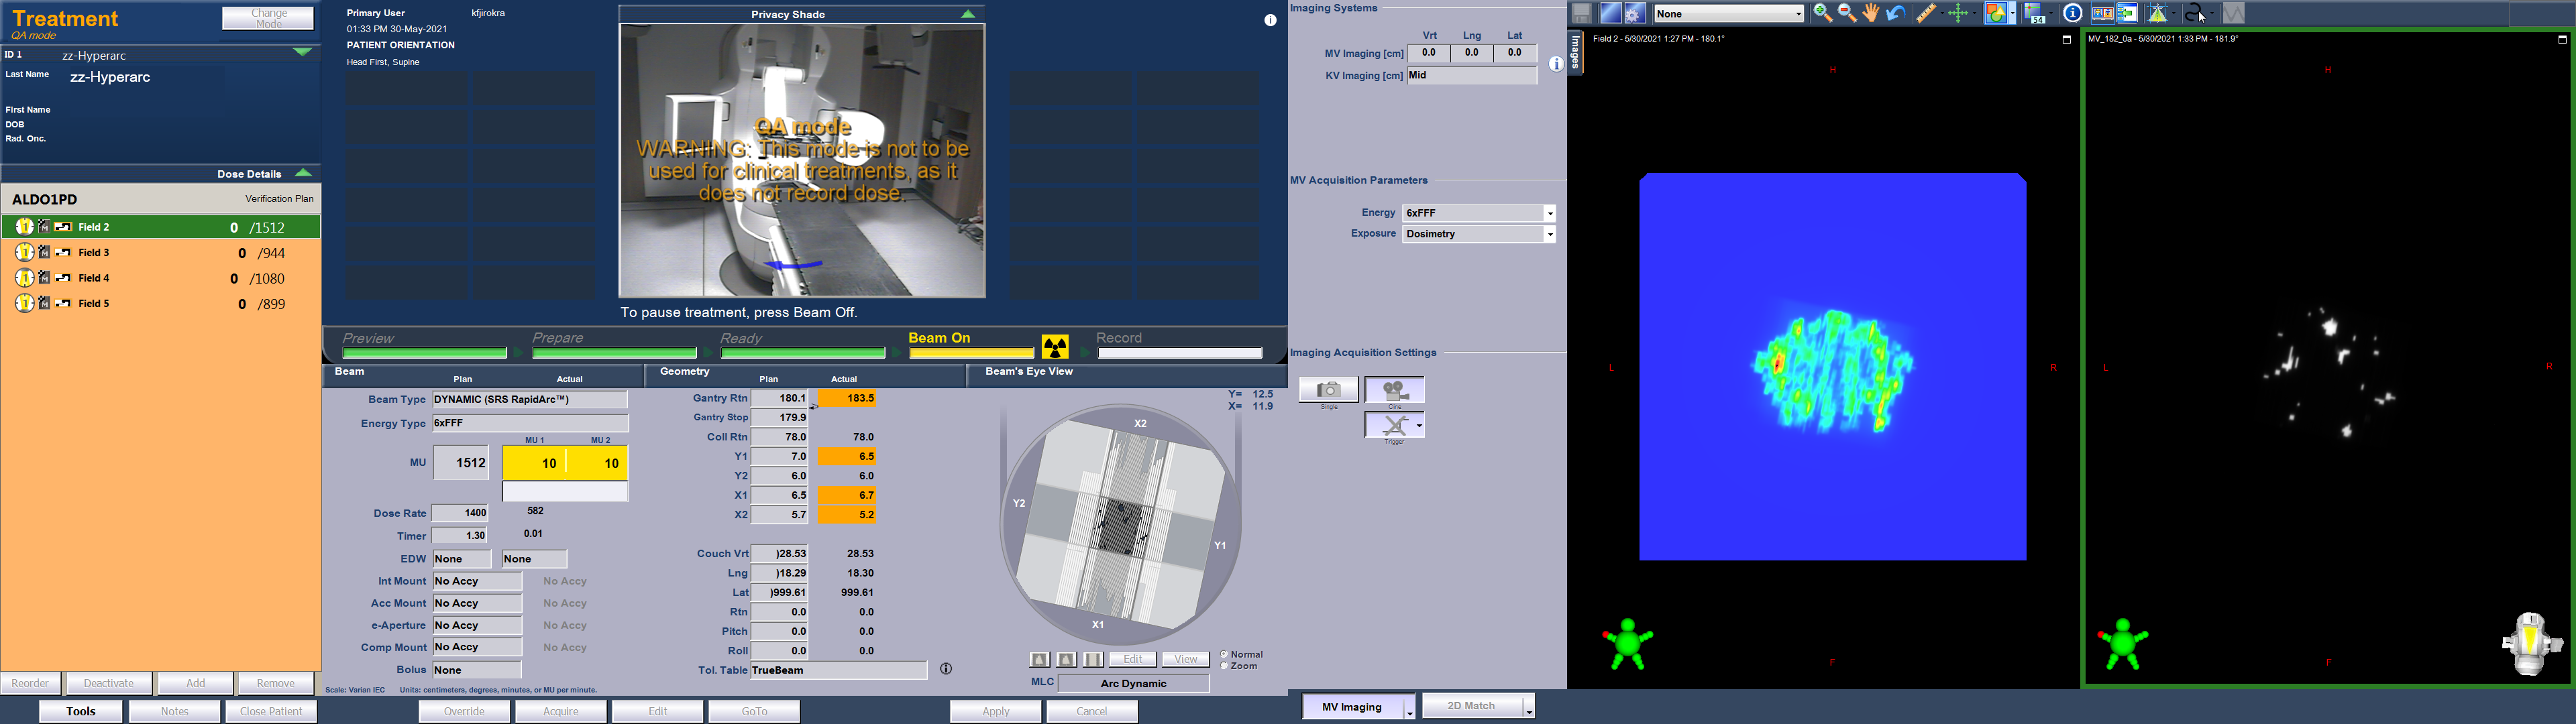
Task: Expand the Dose Details section
Action: [x=303, y=173]
